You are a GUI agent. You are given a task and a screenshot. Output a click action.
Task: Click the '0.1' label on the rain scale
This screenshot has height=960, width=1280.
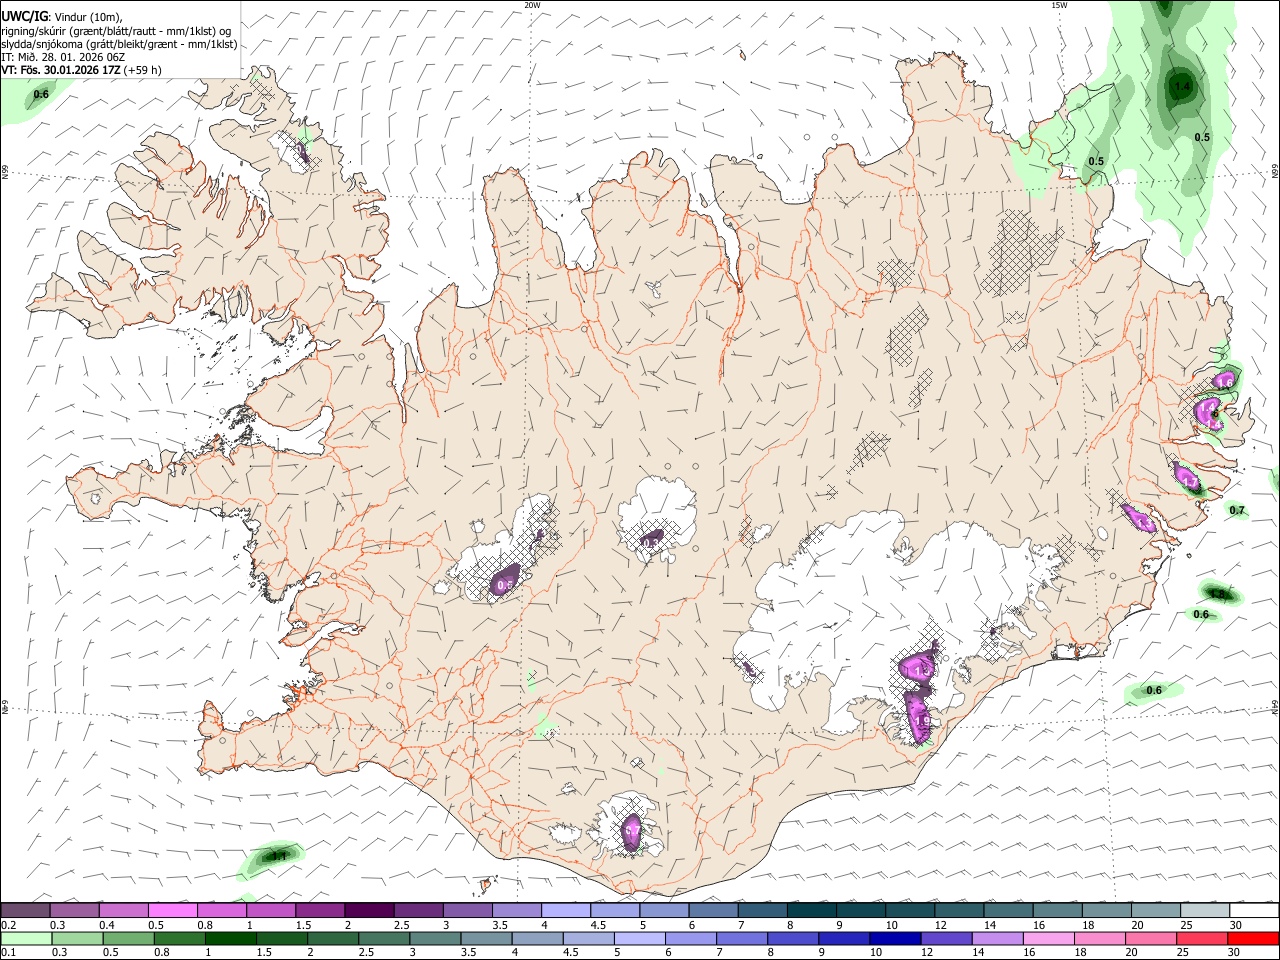[8, 953]
